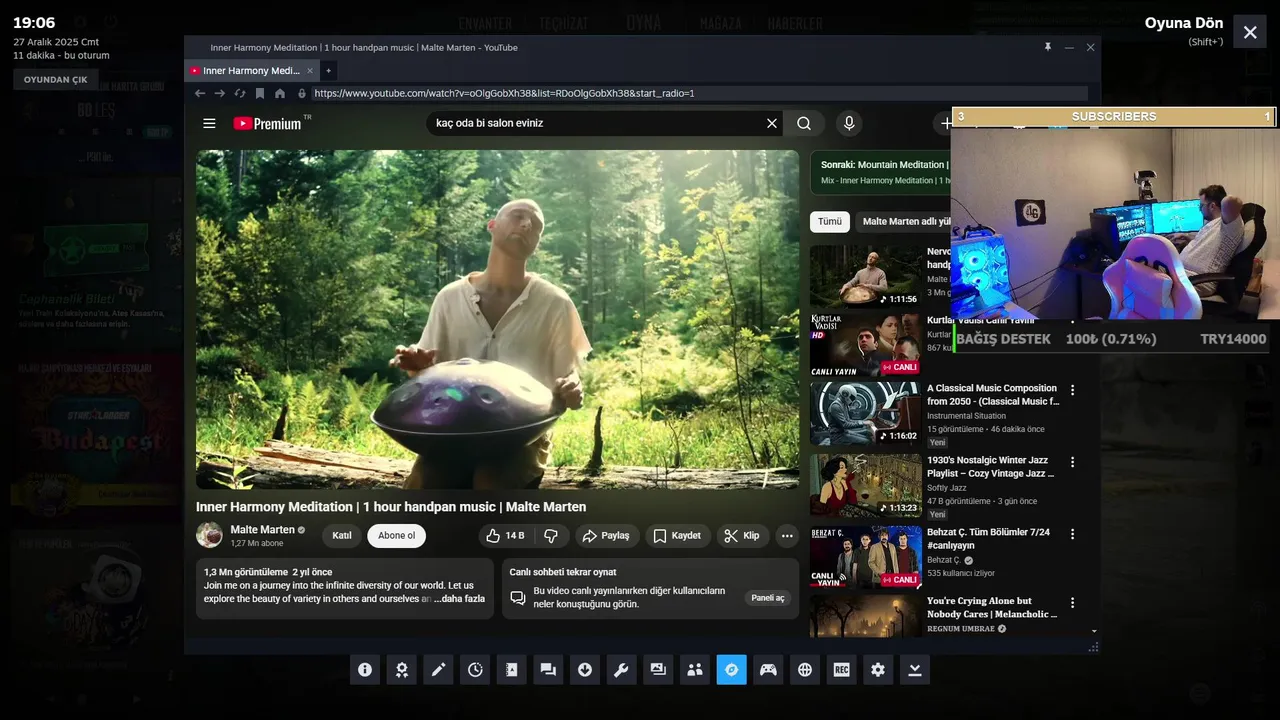Open options for Behzat Ç. Tüm Bölümler video

click(x=1073, y=534)
